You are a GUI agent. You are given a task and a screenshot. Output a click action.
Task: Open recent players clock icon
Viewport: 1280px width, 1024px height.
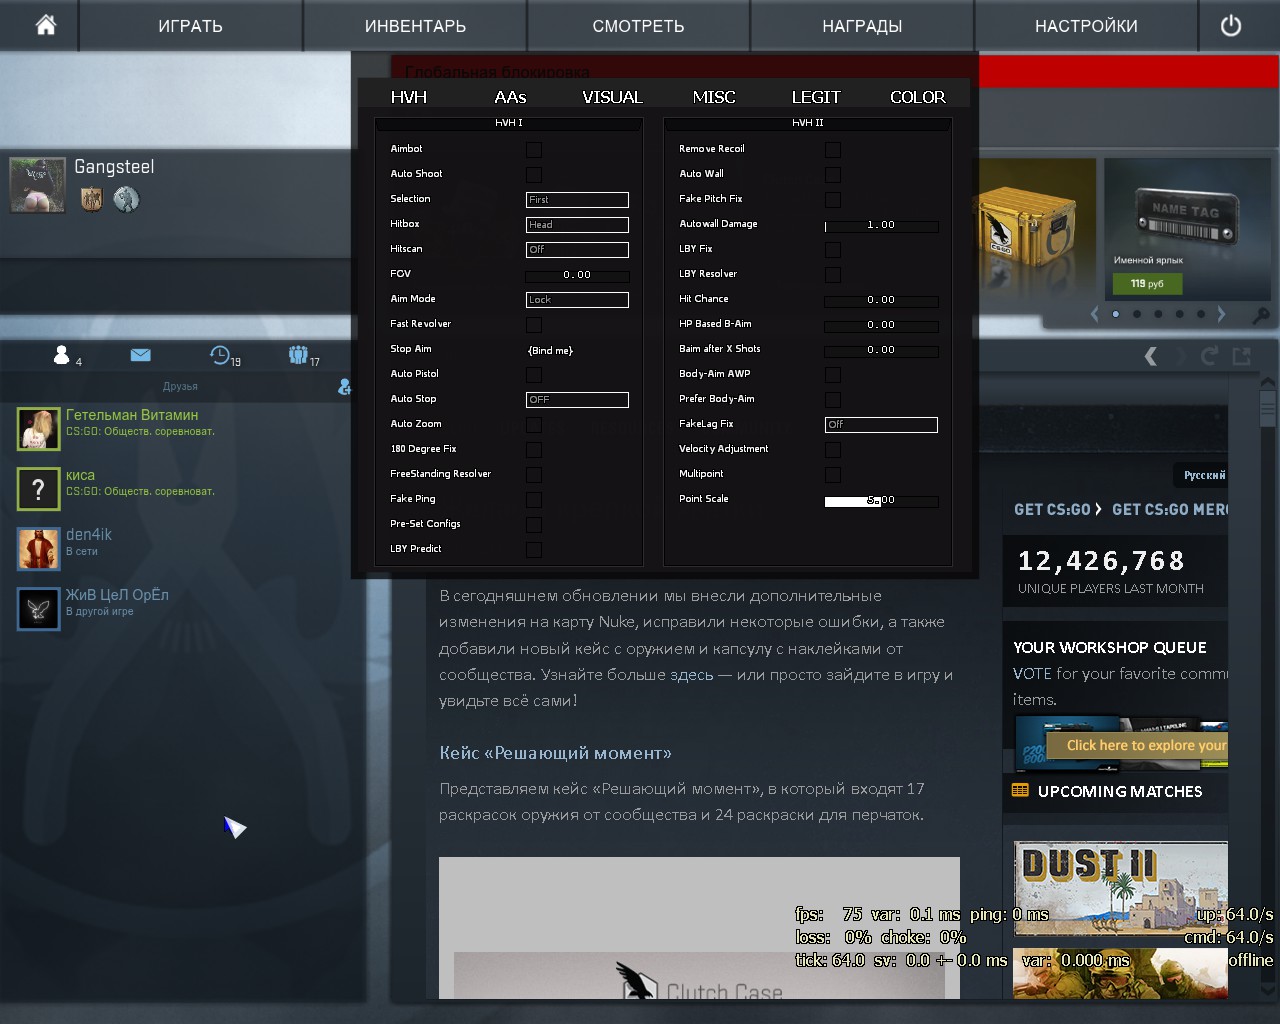[x=220, y=355]
